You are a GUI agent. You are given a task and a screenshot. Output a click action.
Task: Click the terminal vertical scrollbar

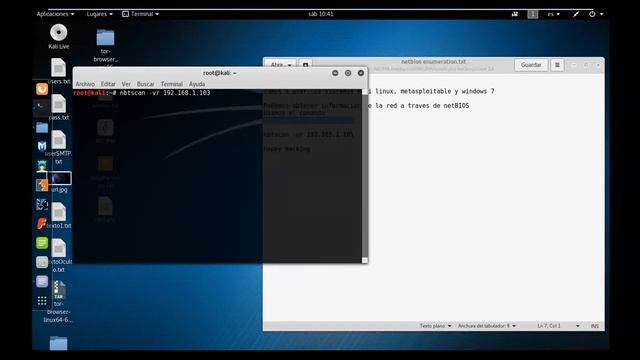click(x=365, y=176)
